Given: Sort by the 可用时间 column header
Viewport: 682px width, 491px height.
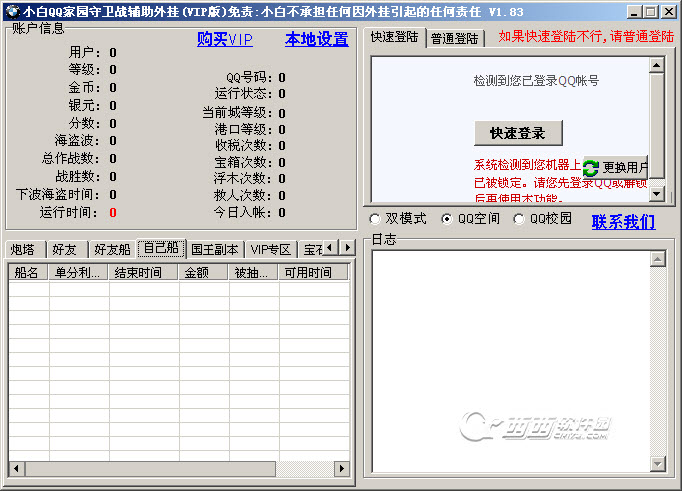Looking at the screenshot, I should click(313, 272).
